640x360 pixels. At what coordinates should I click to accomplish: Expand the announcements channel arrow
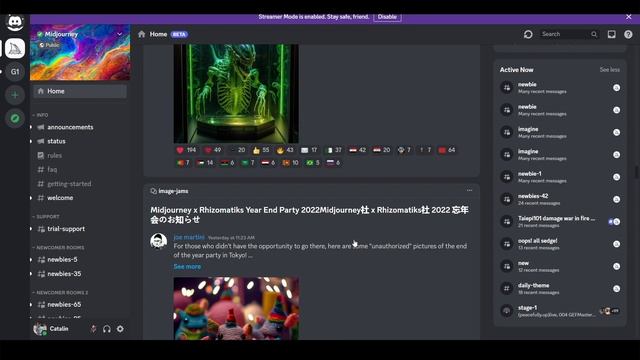(31, 127)
